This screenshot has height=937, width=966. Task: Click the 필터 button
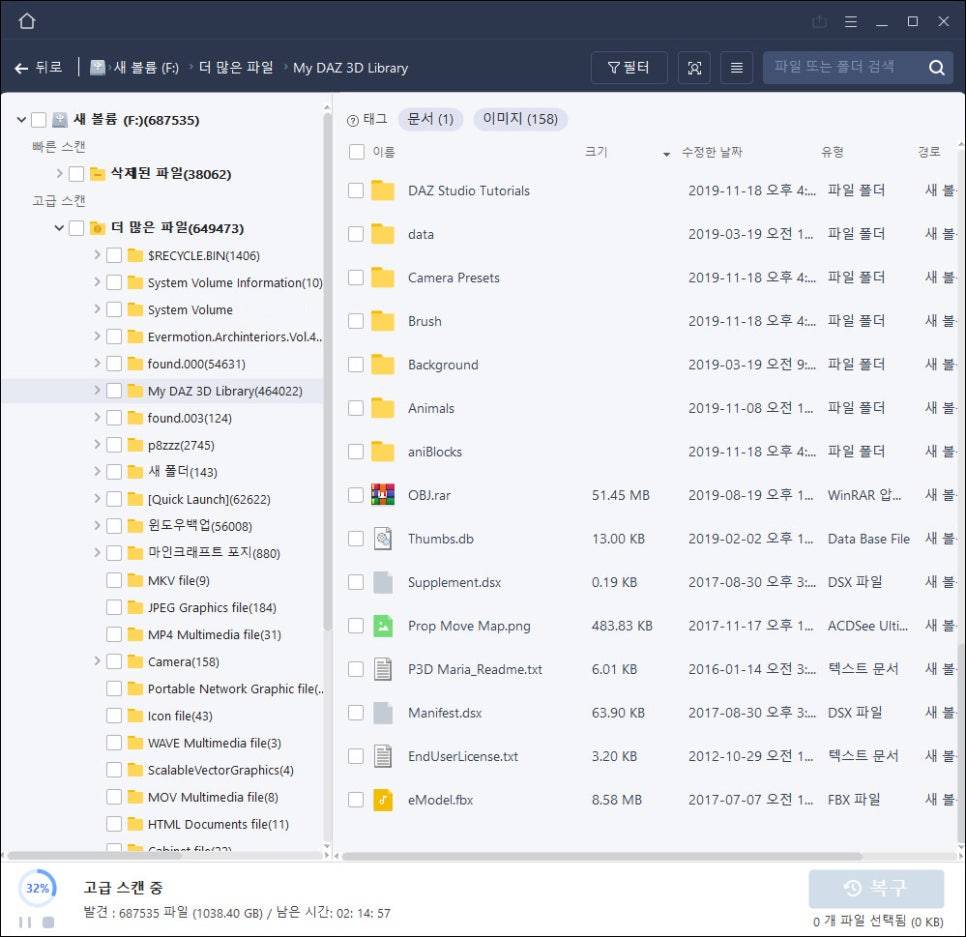tap(629, 68)
